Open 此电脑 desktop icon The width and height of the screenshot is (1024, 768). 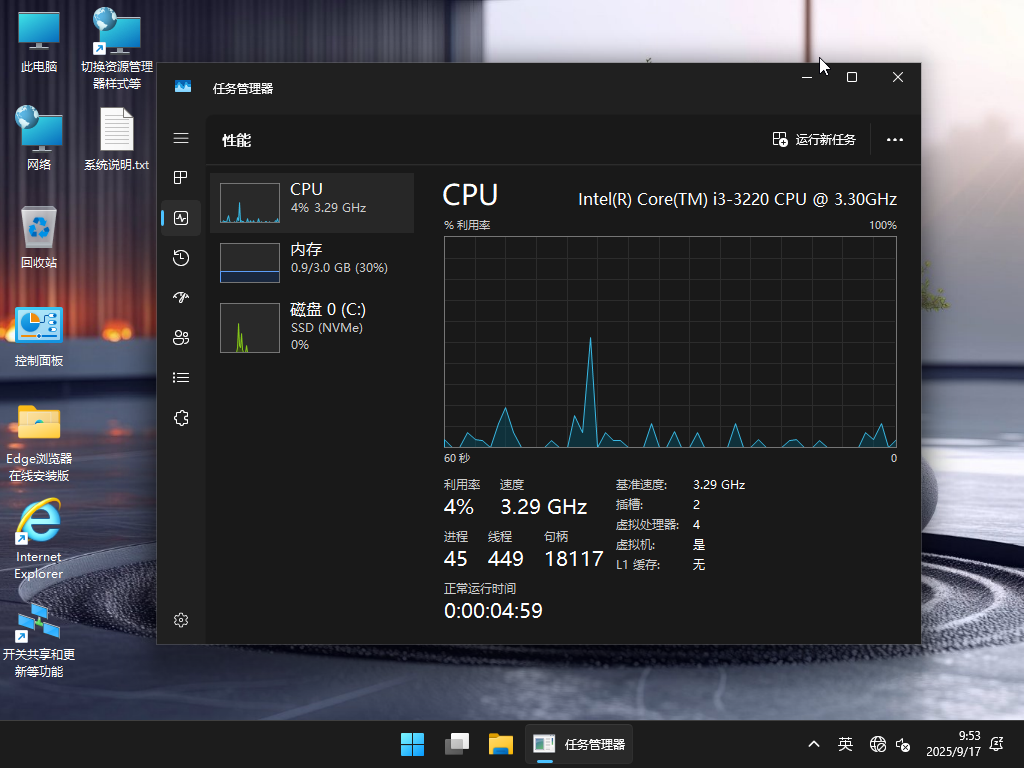39,42
